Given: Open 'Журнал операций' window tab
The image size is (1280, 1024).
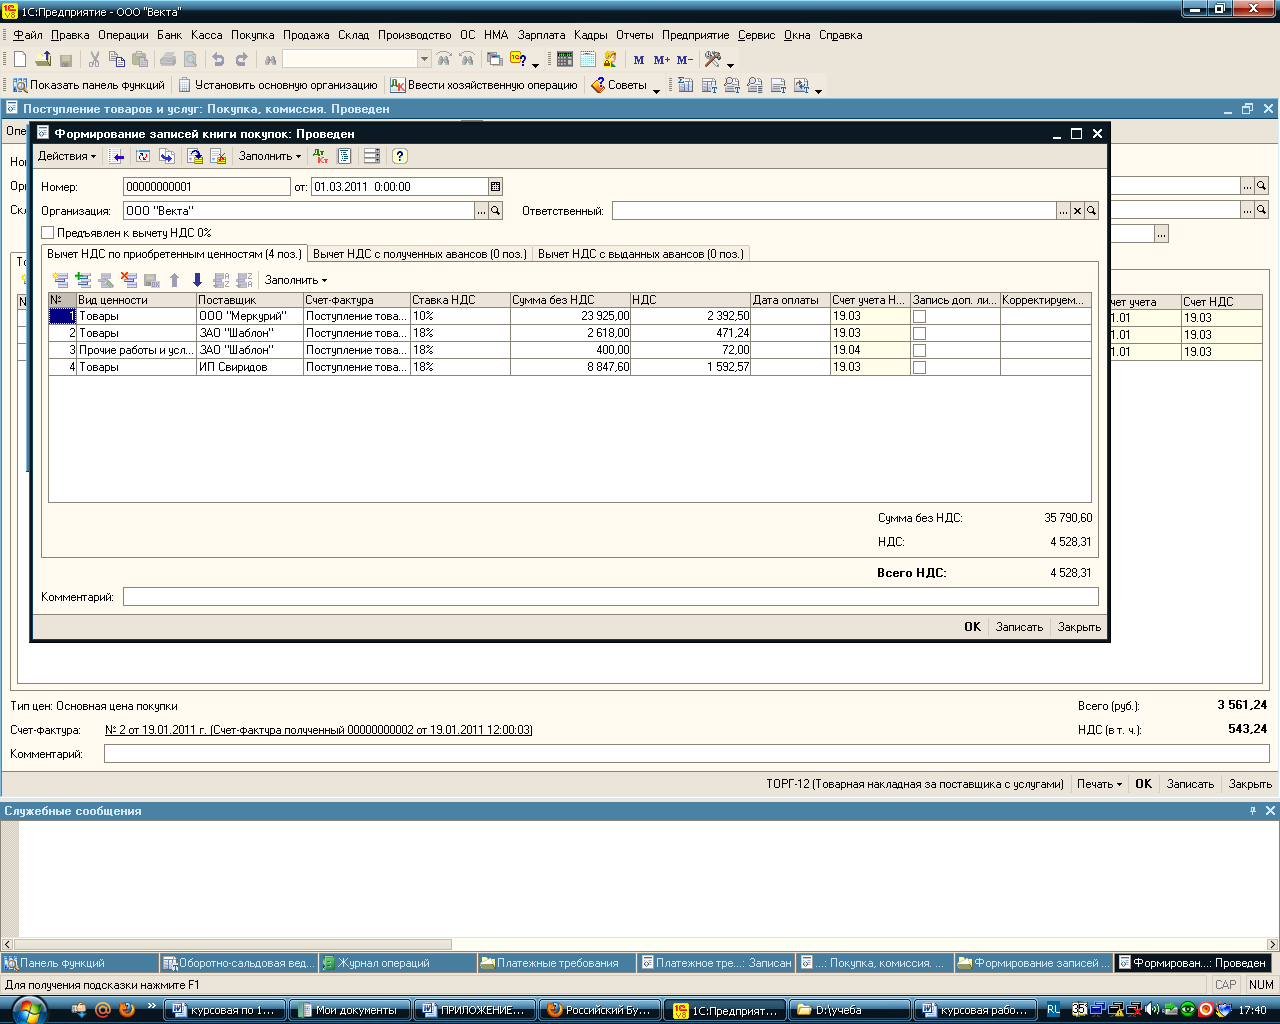Looking at the screenshot, I should pos(397,963).
